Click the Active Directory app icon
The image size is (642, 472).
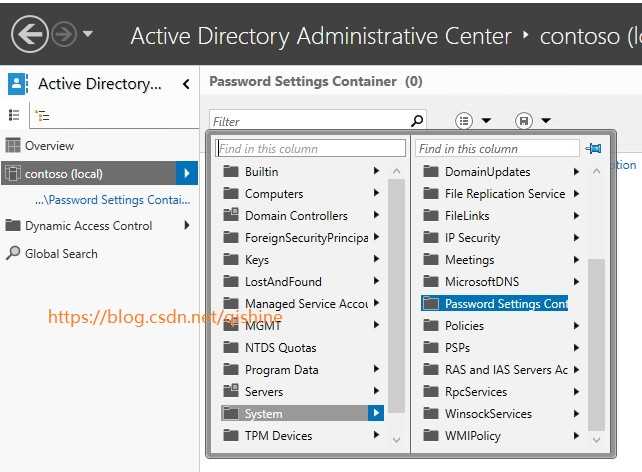(x=18, y=84)
